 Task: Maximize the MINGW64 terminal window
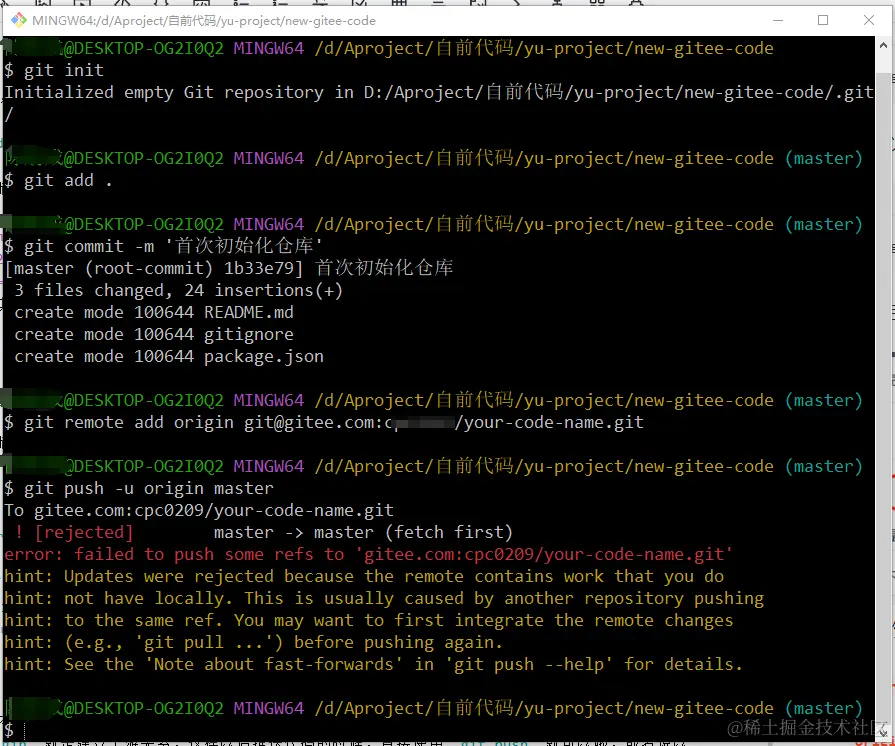click(823, 21)
